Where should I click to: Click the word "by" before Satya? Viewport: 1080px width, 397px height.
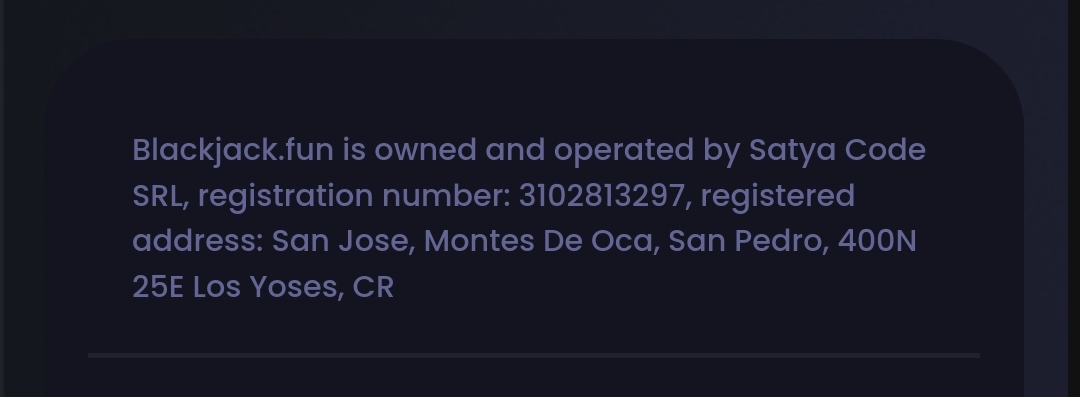click(721, 152)
